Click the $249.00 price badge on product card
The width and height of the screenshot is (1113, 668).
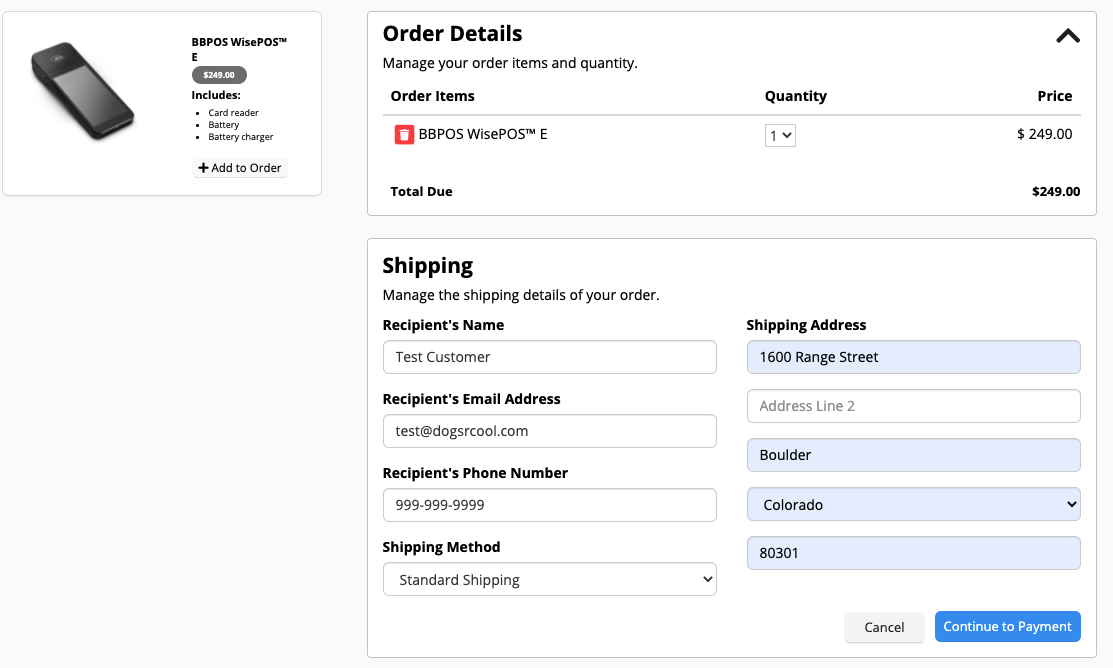pos(219,75)
